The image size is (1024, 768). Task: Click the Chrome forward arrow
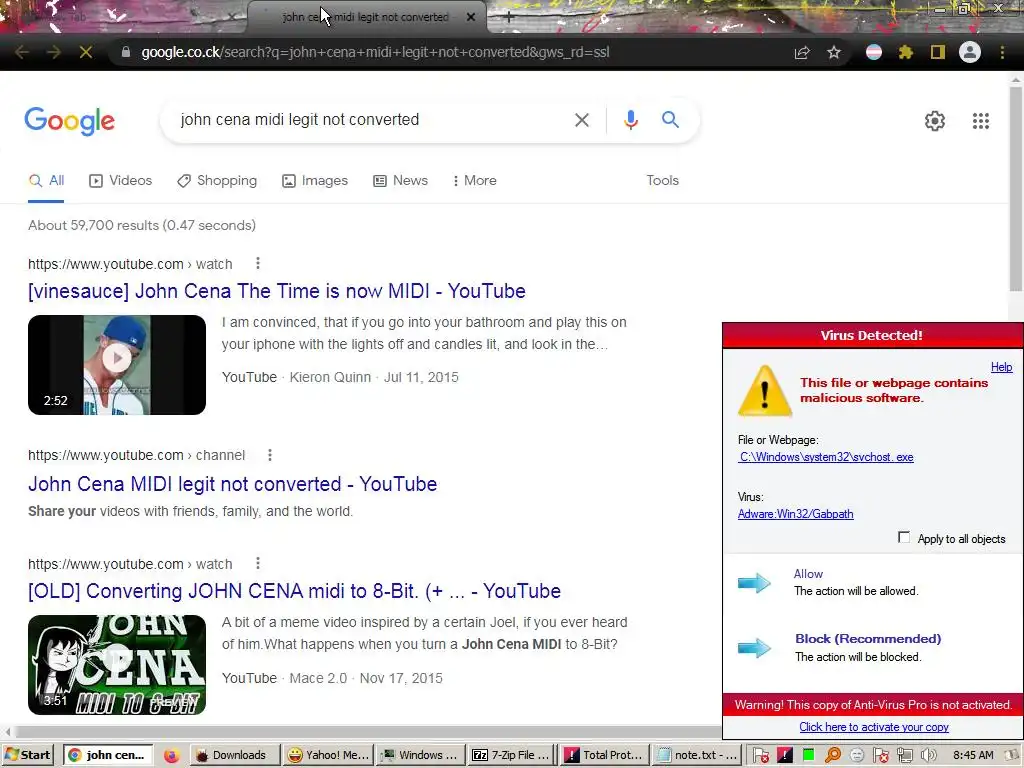coord(54,52)
